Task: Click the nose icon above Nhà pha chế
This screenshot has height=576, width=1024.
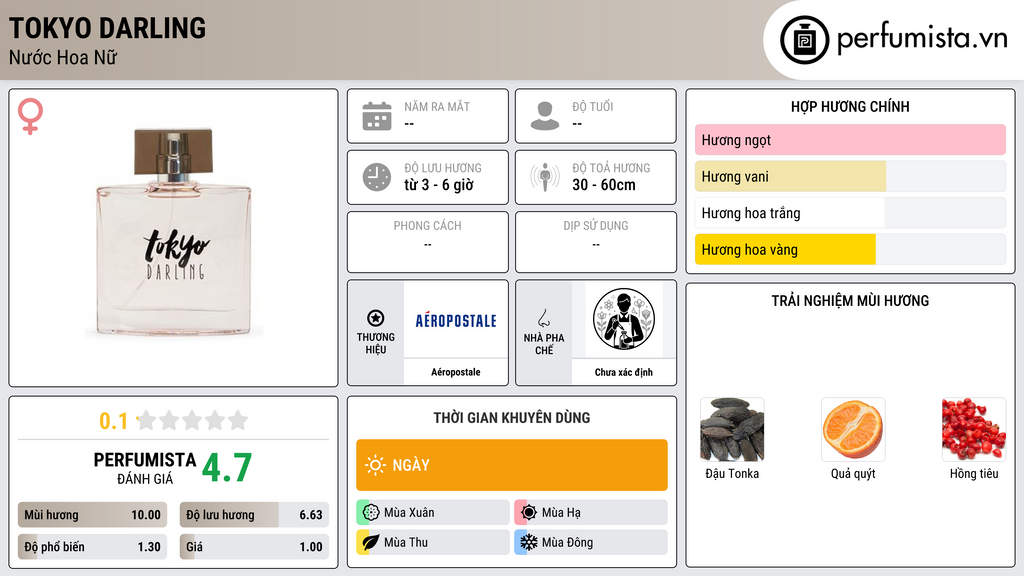Action: (543, 318)
